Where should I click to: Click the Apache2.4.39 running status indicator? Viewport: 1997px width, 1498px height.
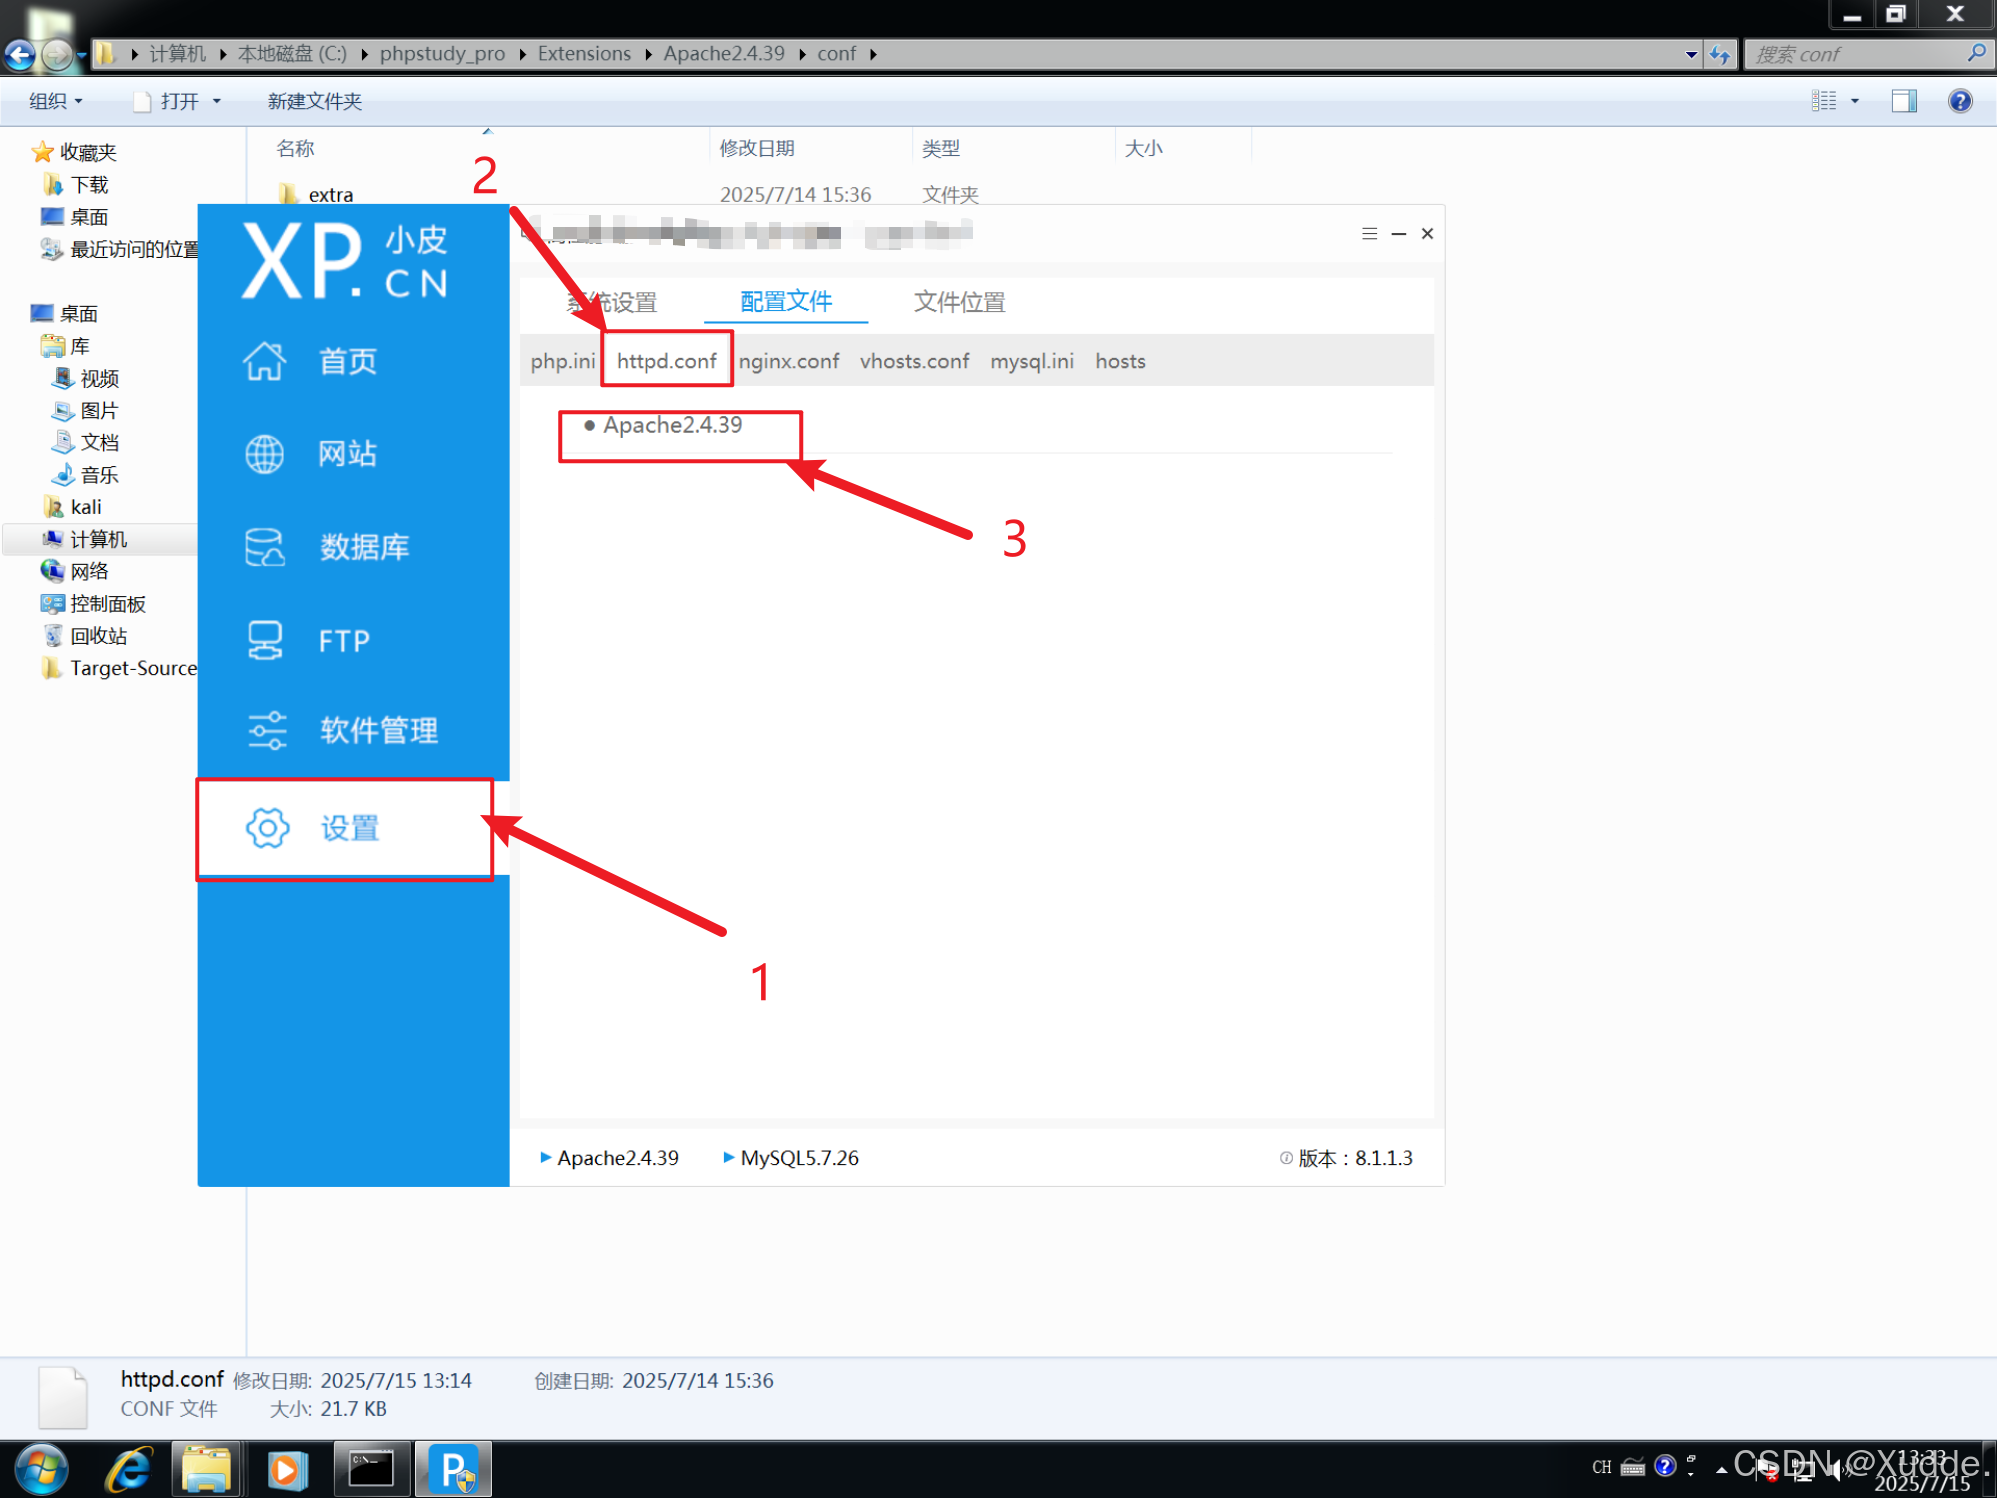pos(609,1157)
